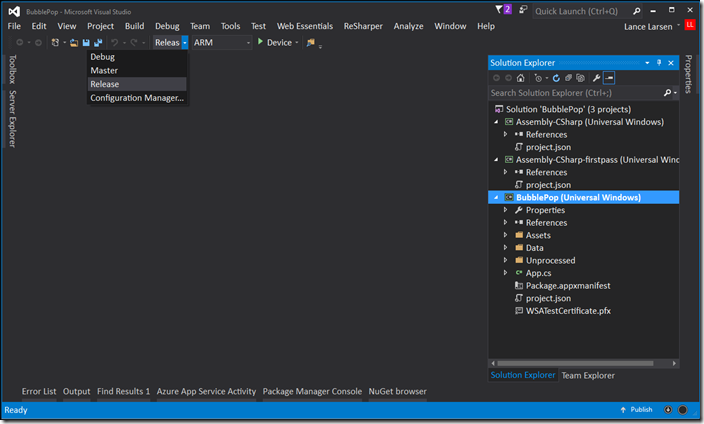Click the Undo arrow icon
The image size is (704, 424).
115,43
